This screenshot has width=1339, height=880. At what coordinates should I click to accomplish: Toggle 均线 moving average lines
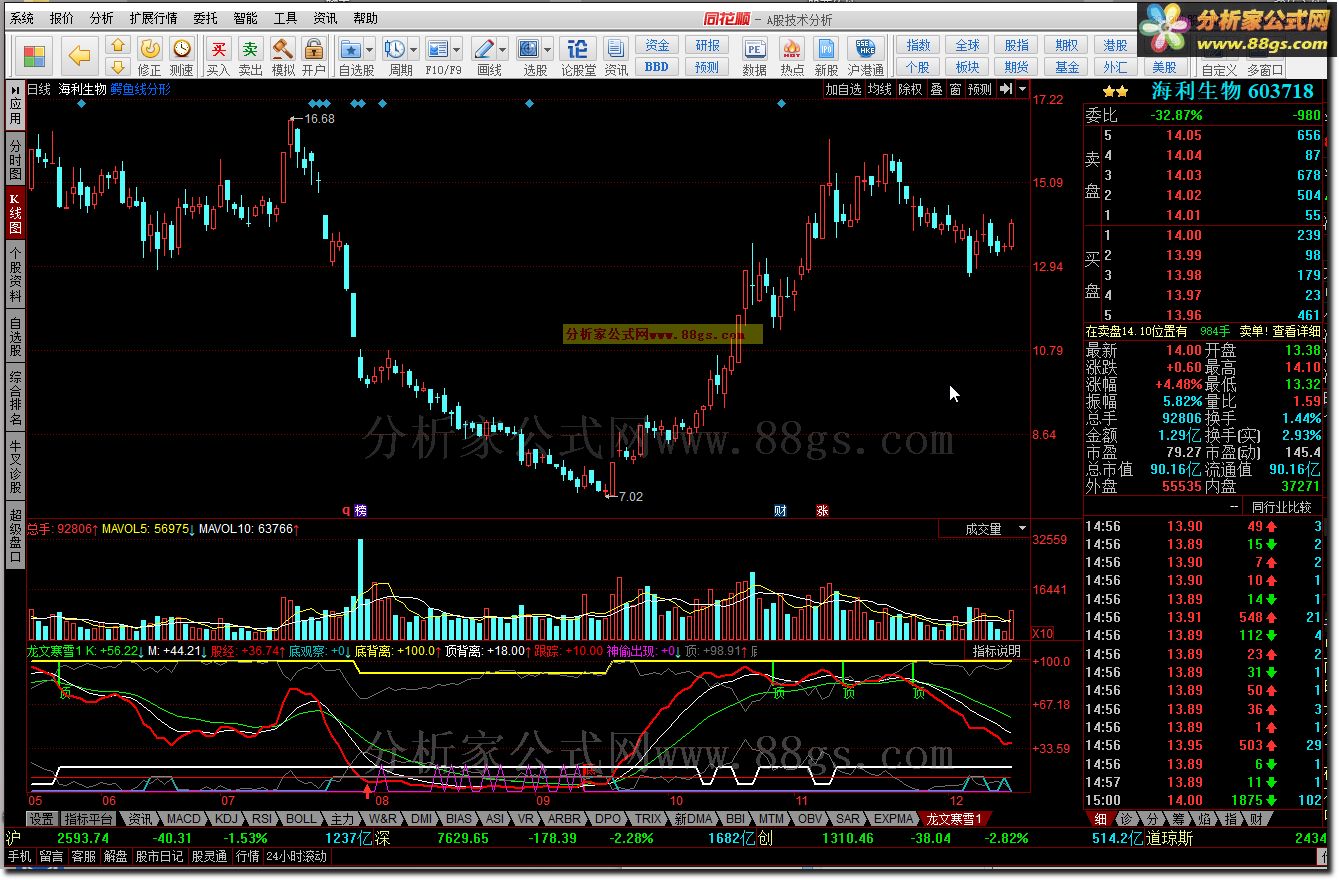tap(879, 89)
